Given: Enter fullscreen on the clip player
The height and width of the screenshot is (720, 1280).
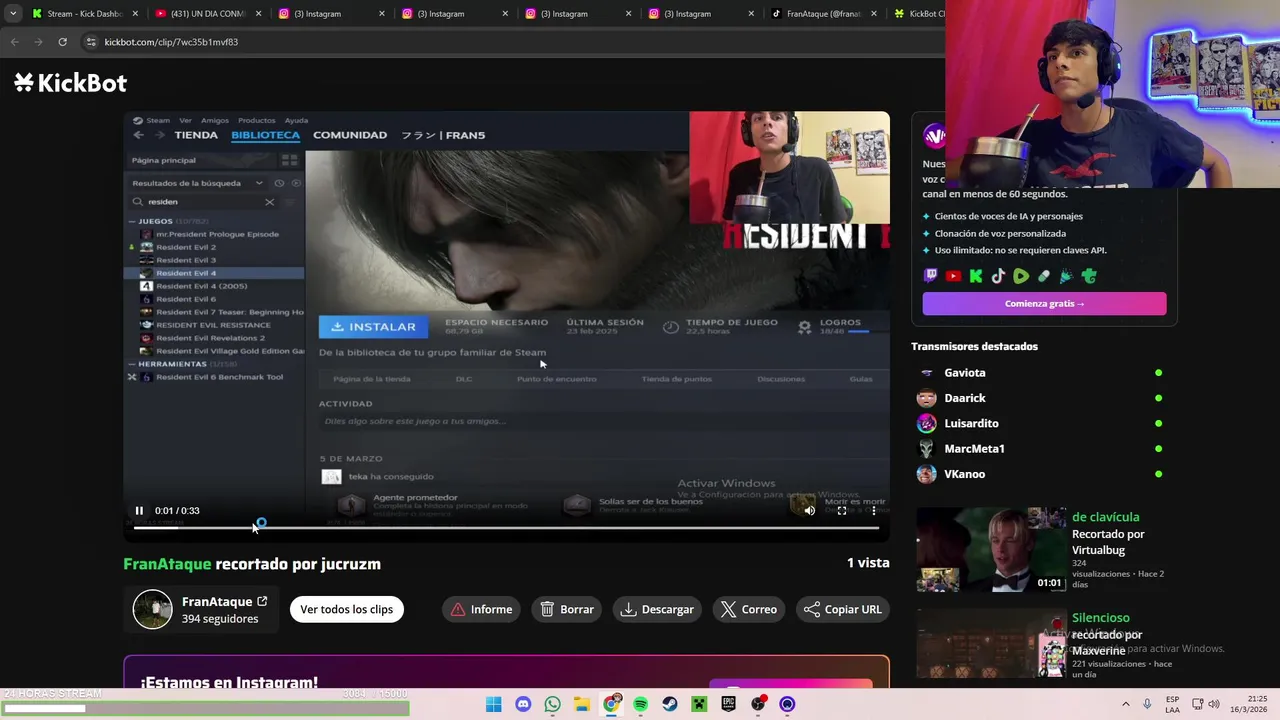Looking at the screenshot, I should pyautogui.click(x=841, y=510).
